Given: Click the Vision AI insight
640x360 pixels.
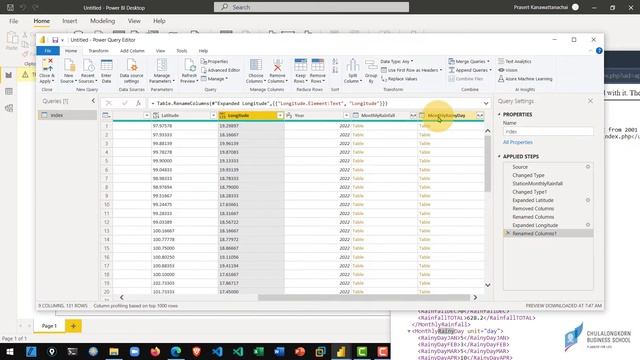Looking at the screenshot, I should pos(508,70).
